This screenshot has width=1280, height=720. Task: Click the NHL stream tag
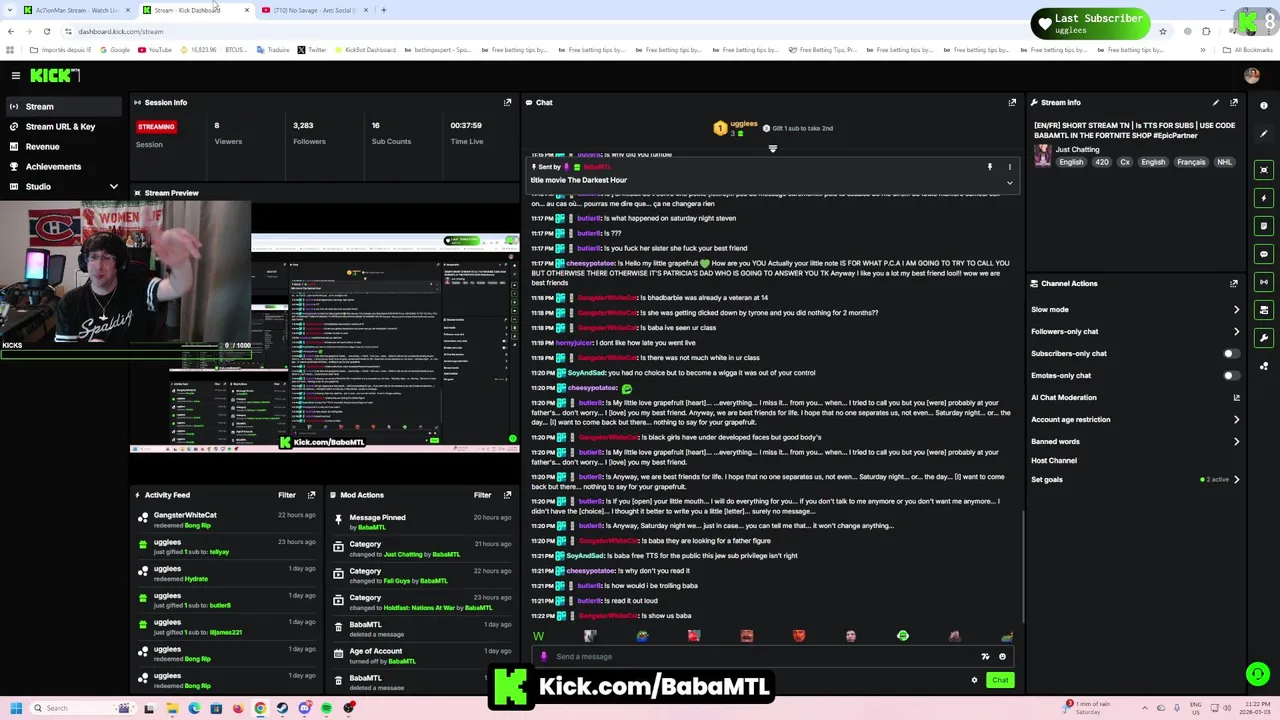click(1224, 162)
